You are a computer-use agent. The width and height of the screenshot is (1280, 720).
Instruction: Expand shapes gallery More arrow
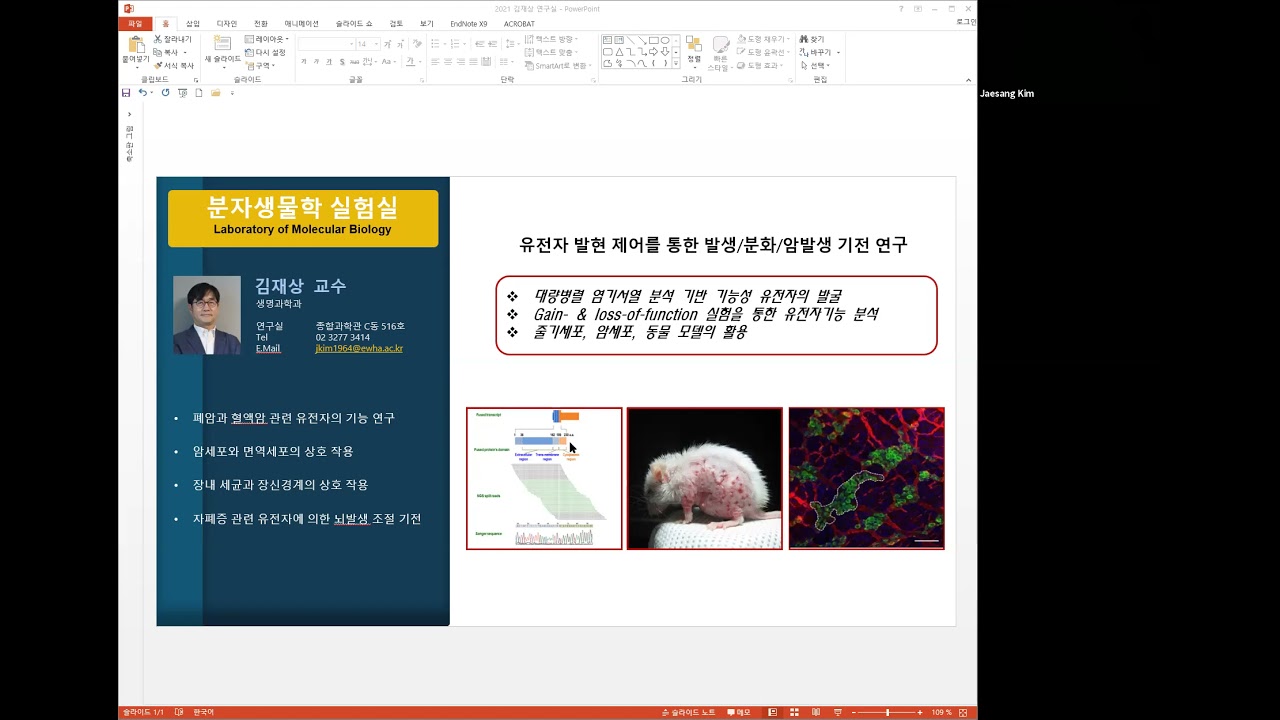click(x=676, y=63)
